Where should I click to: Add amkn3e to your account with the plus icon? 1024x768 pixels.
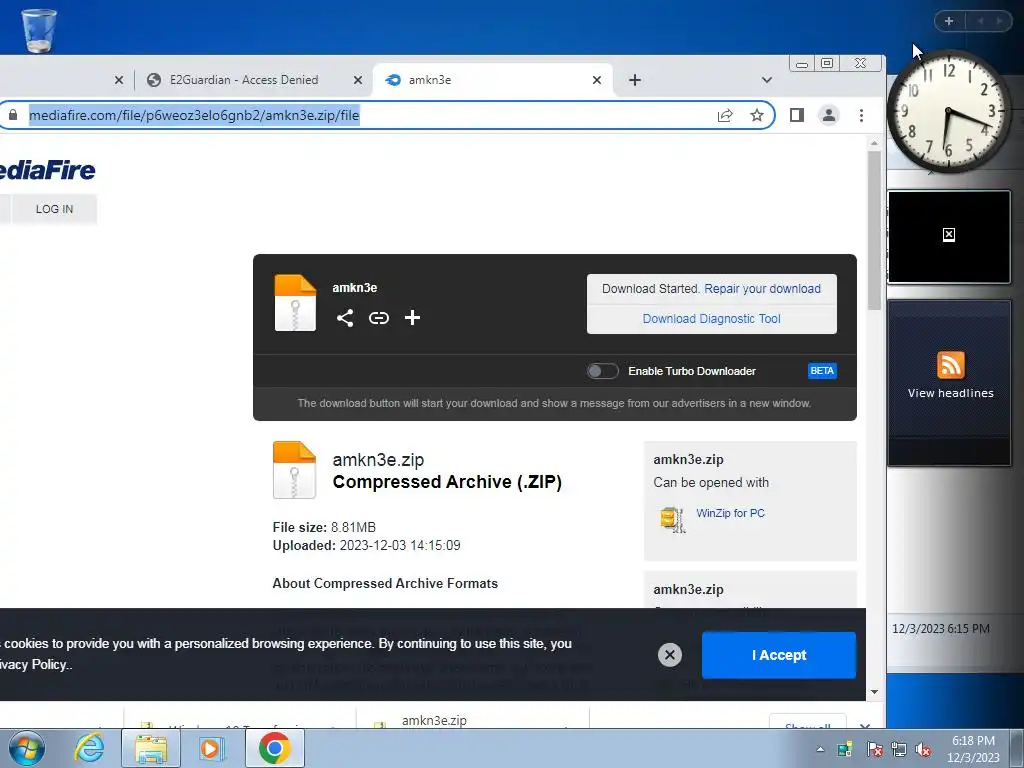pos(412,318)
